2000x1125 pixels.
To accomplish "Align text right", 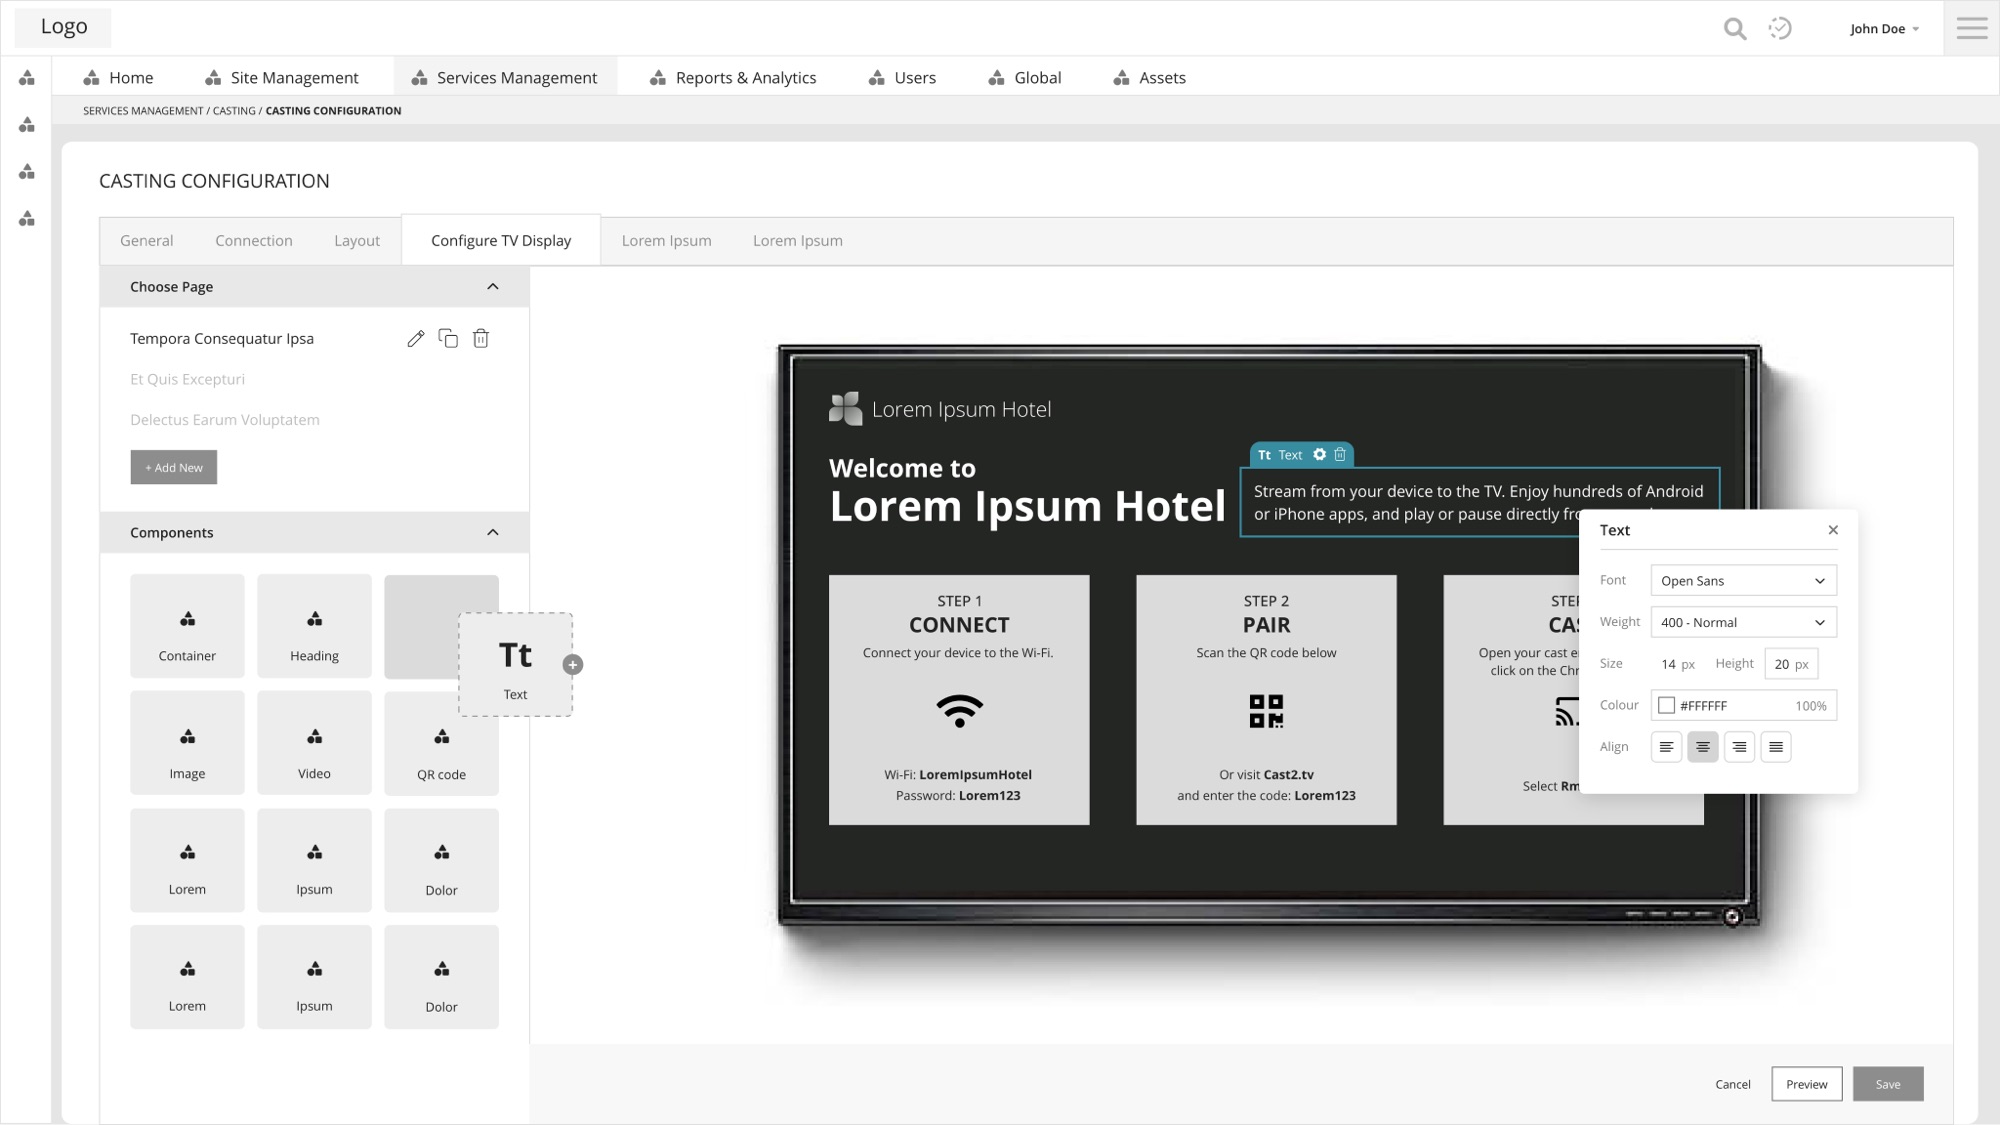I will (x=1739, y=747).
